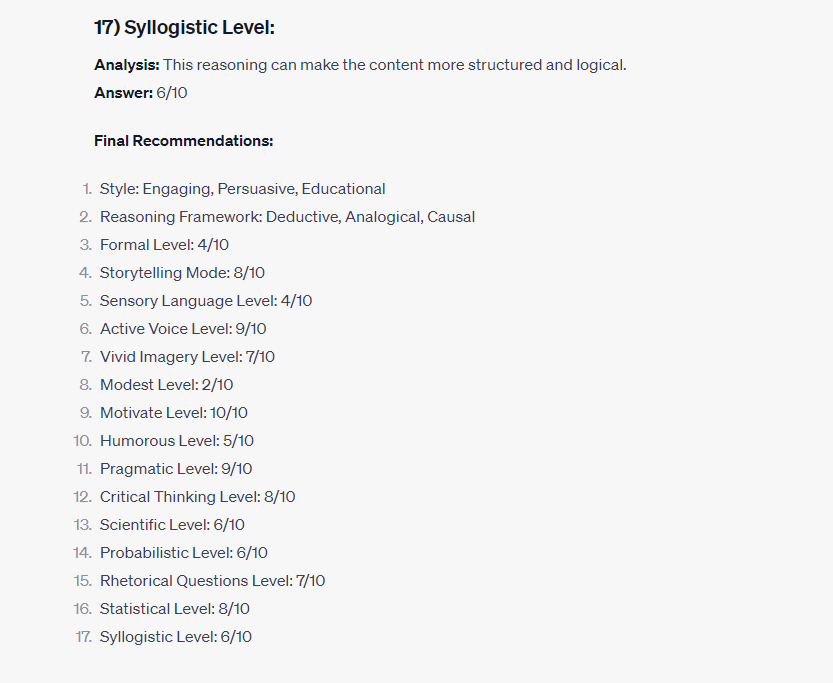Select Probabilistic Level: 6/10 in the list

pyautogui.click(x=184, y=553)
